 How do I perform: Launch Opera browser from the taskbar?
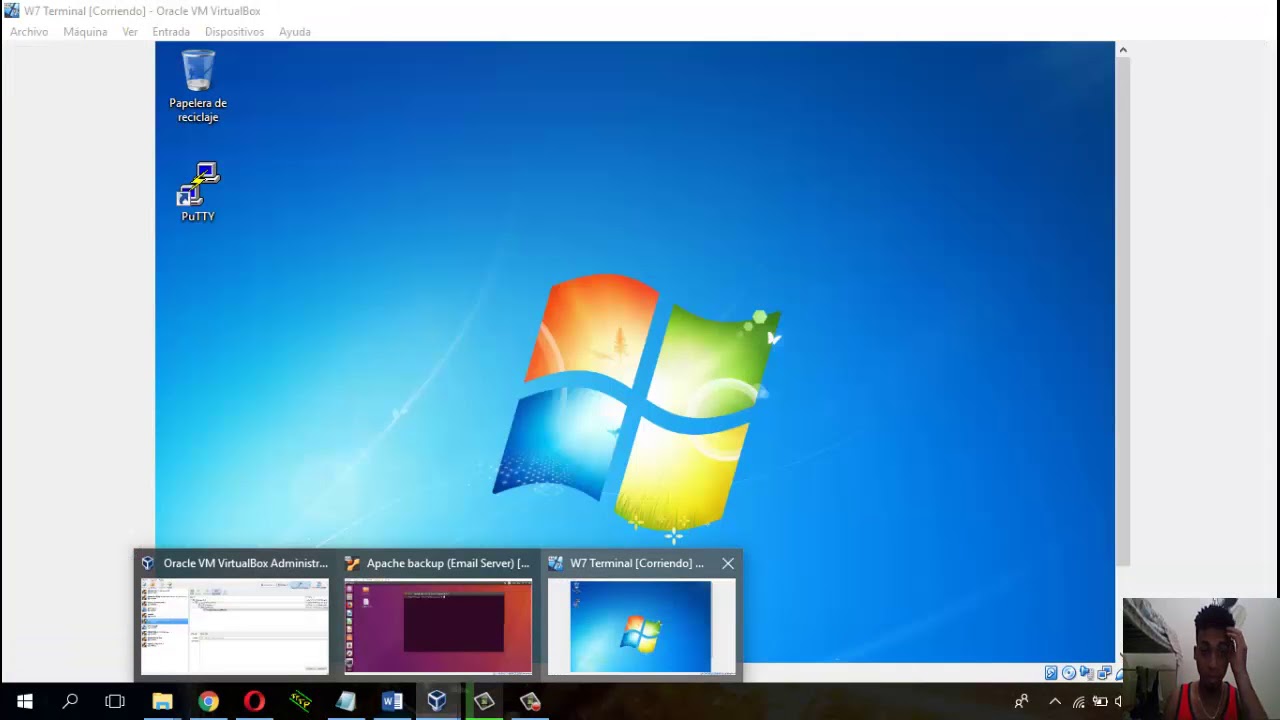click(x=254, y=702)
